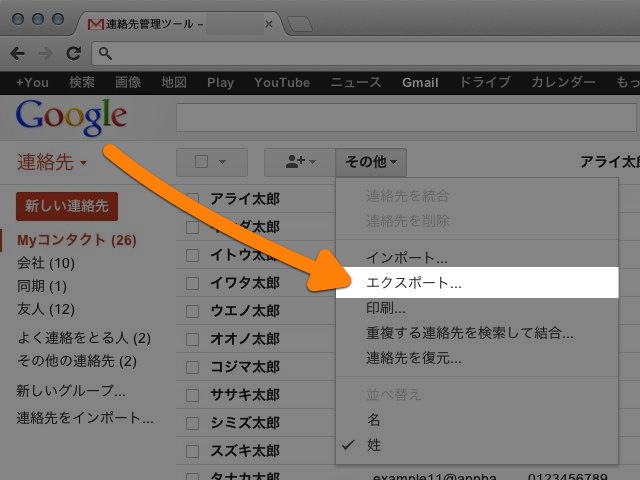The height and width of the screenshot is (480, 640).
Task: Sort contacts by 姓
Action: pyautogui.click(x=477, y=445)
